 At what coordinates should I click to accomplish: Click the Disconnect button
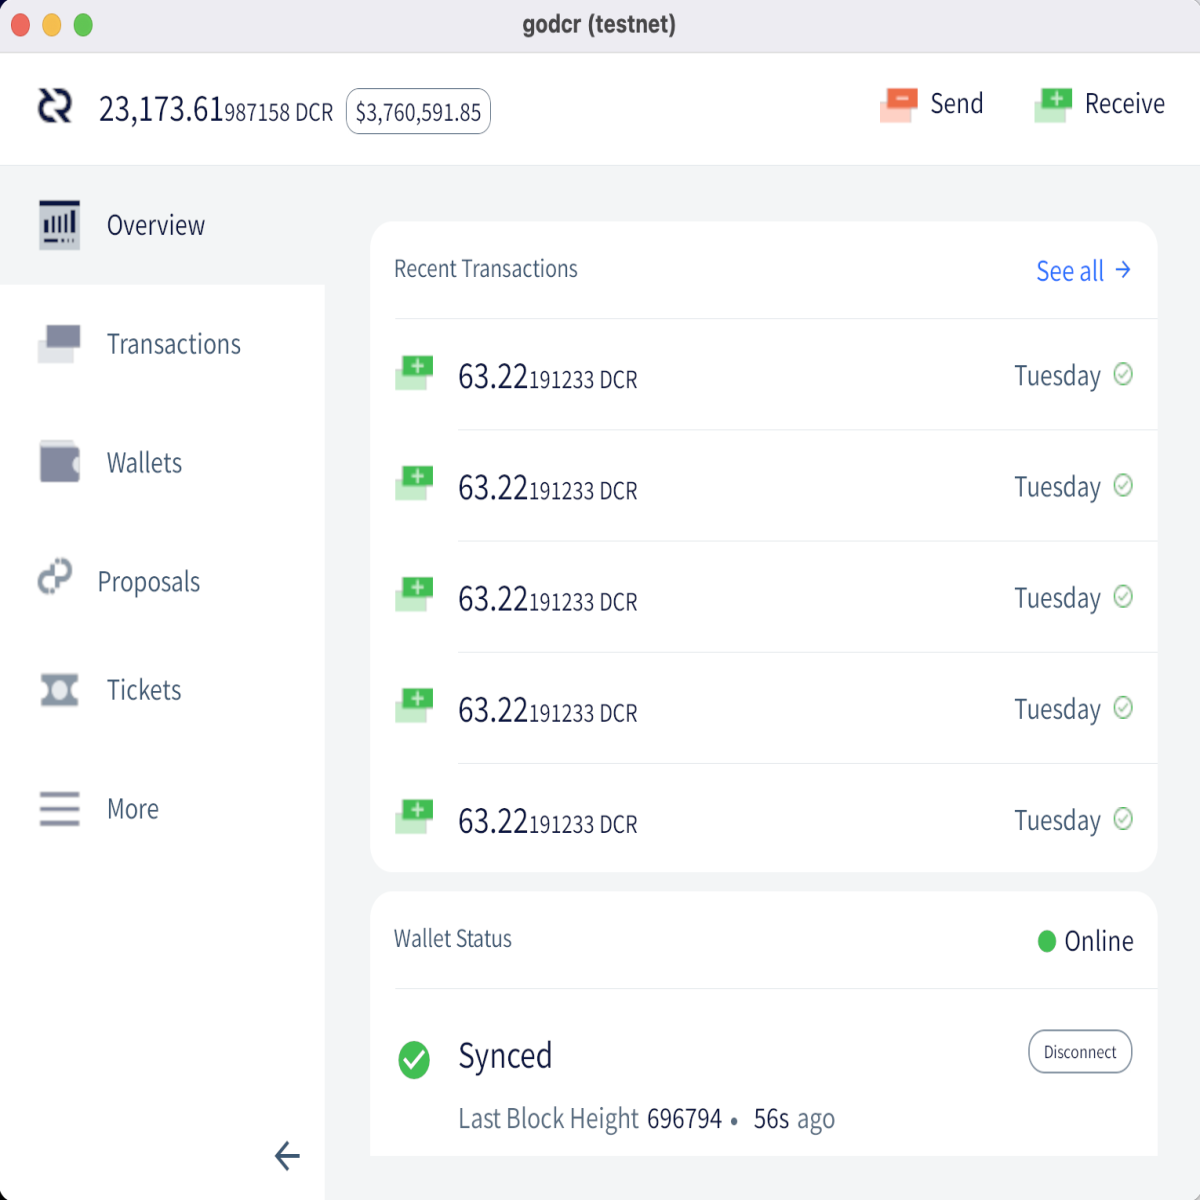click(x=1080, y=1052)
